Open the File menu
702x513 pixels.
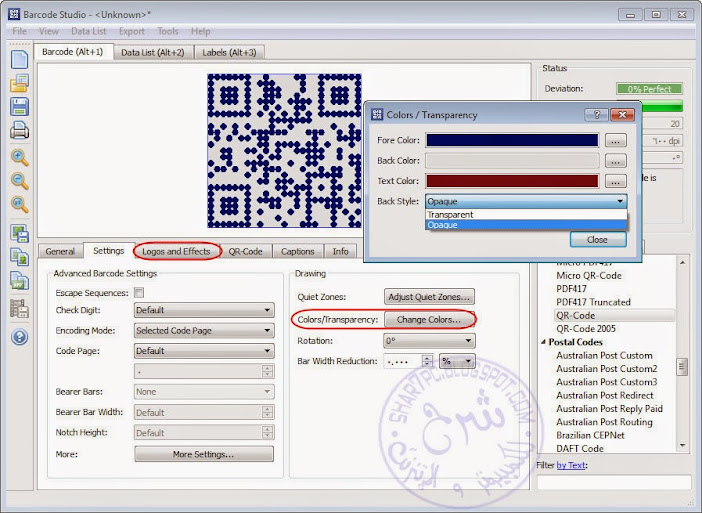click(19, 31)
